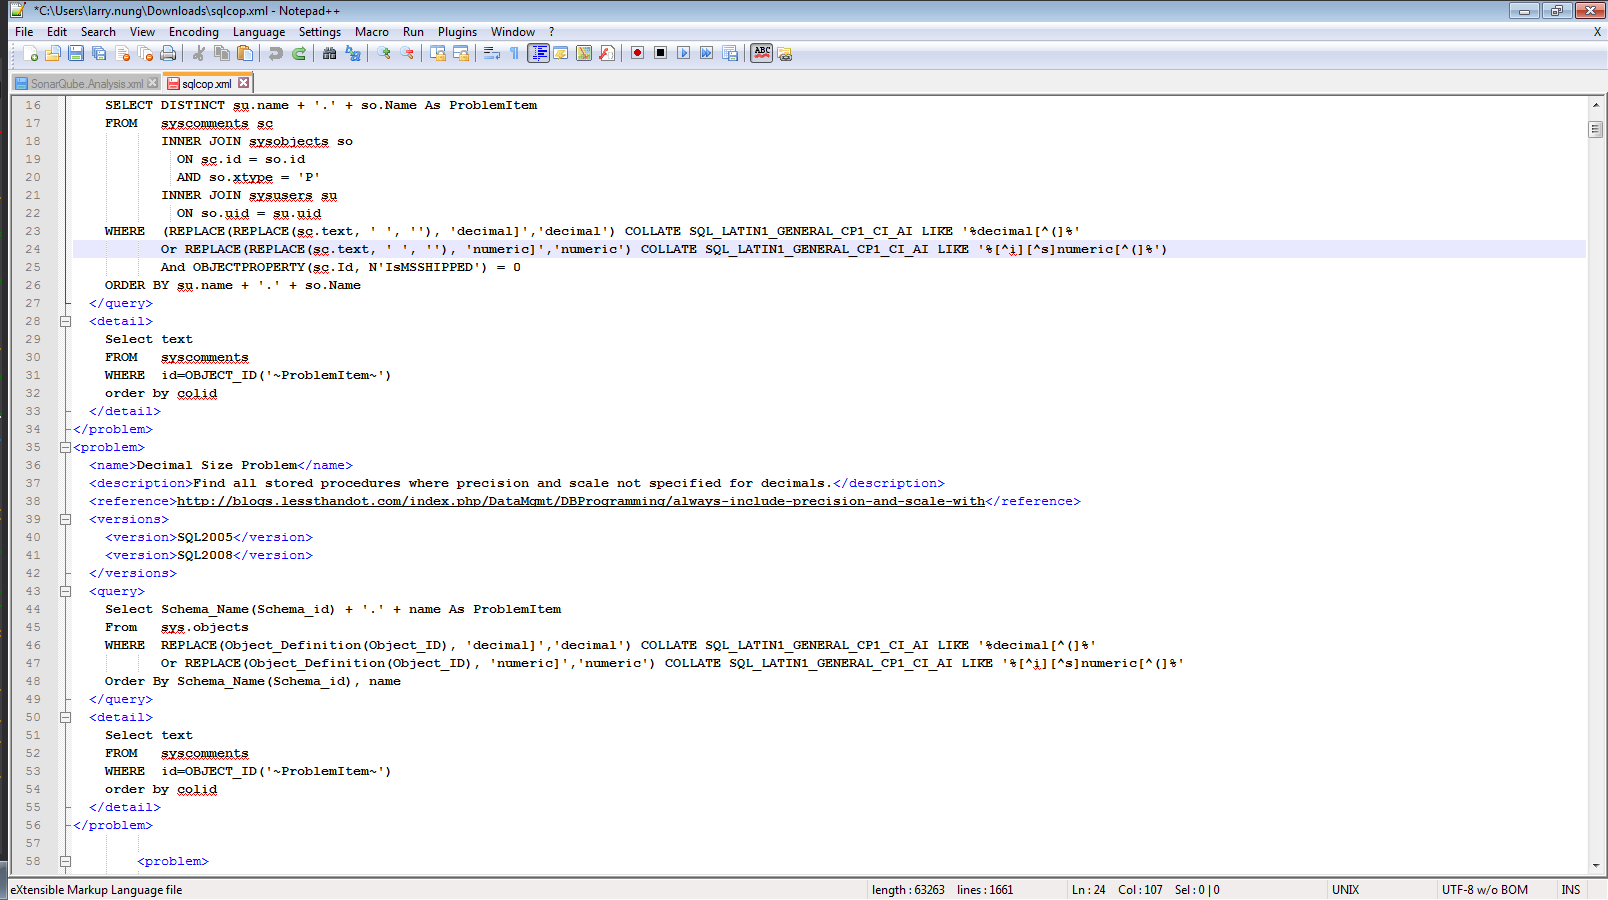Collapse the detail block at line 28
Screen dimensions: 1608x900
tap(65, 321)
